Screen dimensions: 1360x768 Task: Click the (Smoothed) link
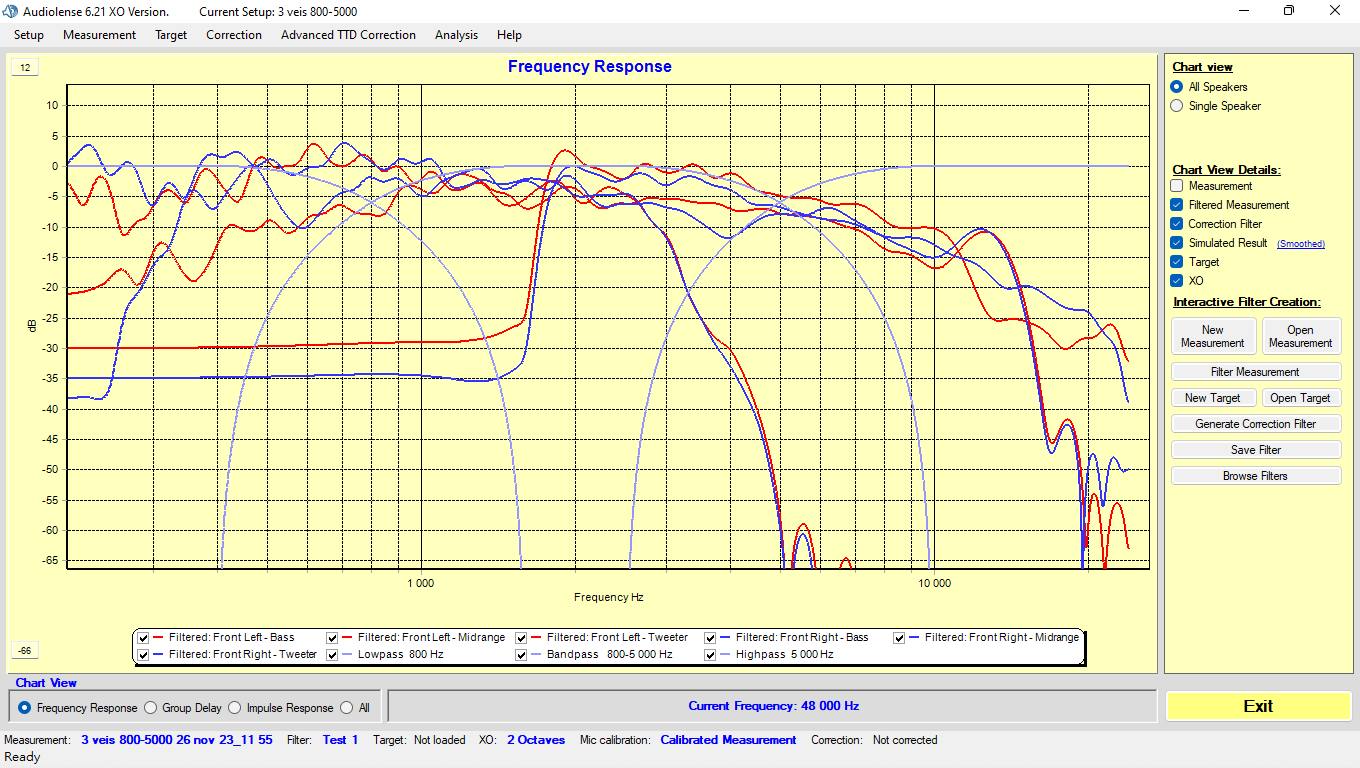point(1301,244)
